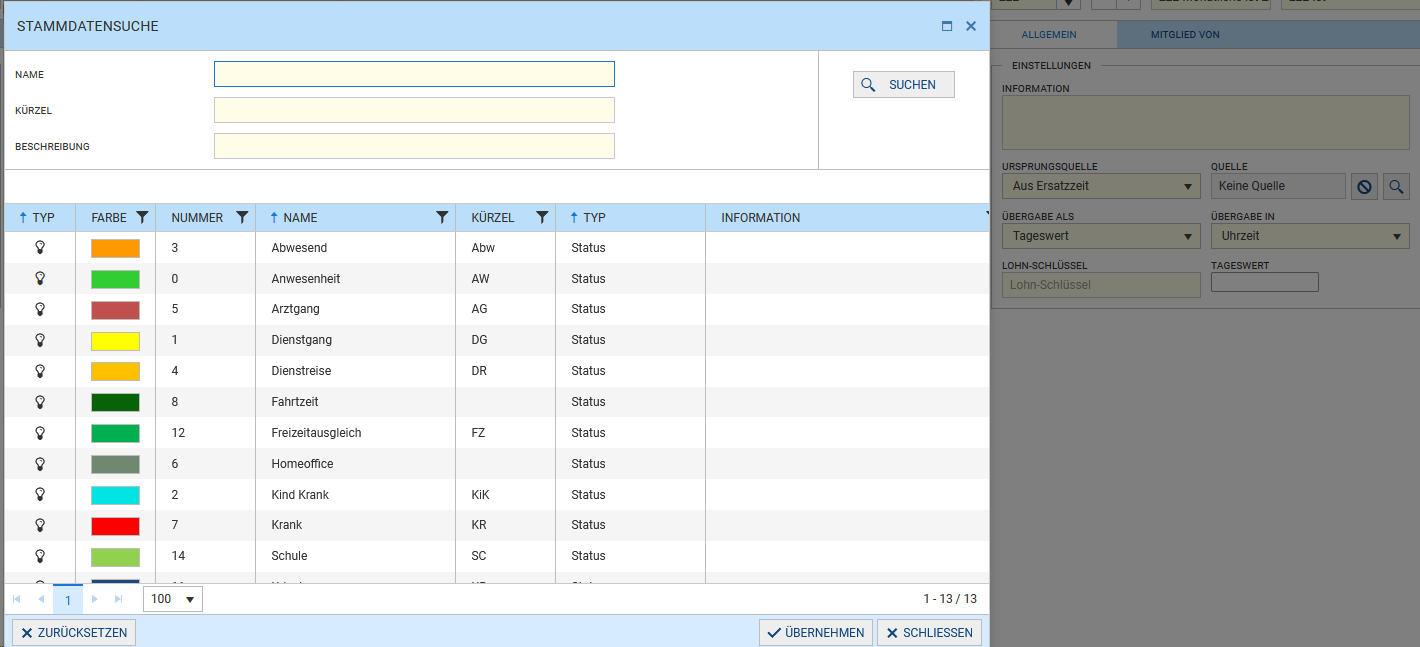Switch to the Mitglied von tab
Viewport: 1420px width, 647px height.
coord(1185,35)
